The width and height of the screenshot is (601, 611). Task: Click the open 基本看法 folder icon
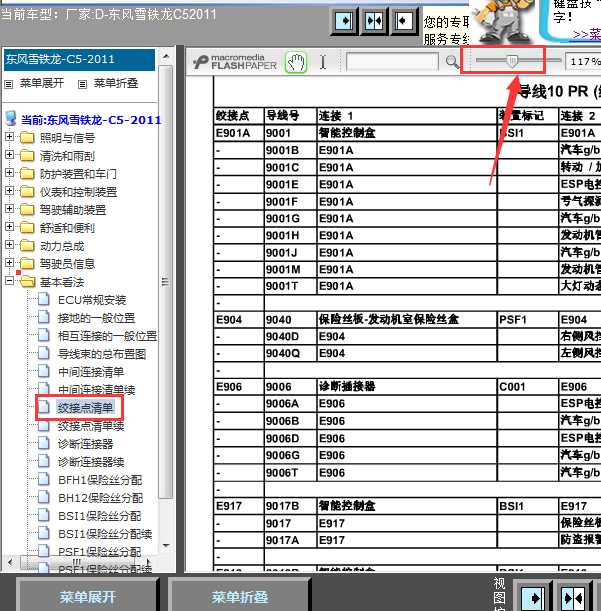27,281
